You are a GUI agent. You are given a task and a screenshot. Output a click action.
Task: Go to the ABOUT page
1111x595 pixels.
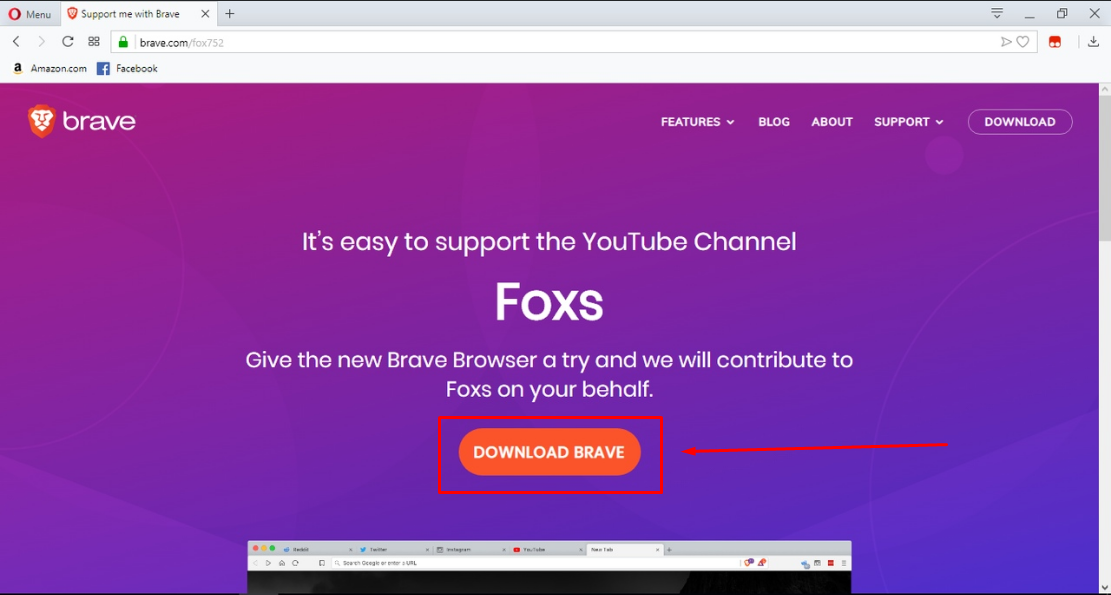tap(832, 122)
